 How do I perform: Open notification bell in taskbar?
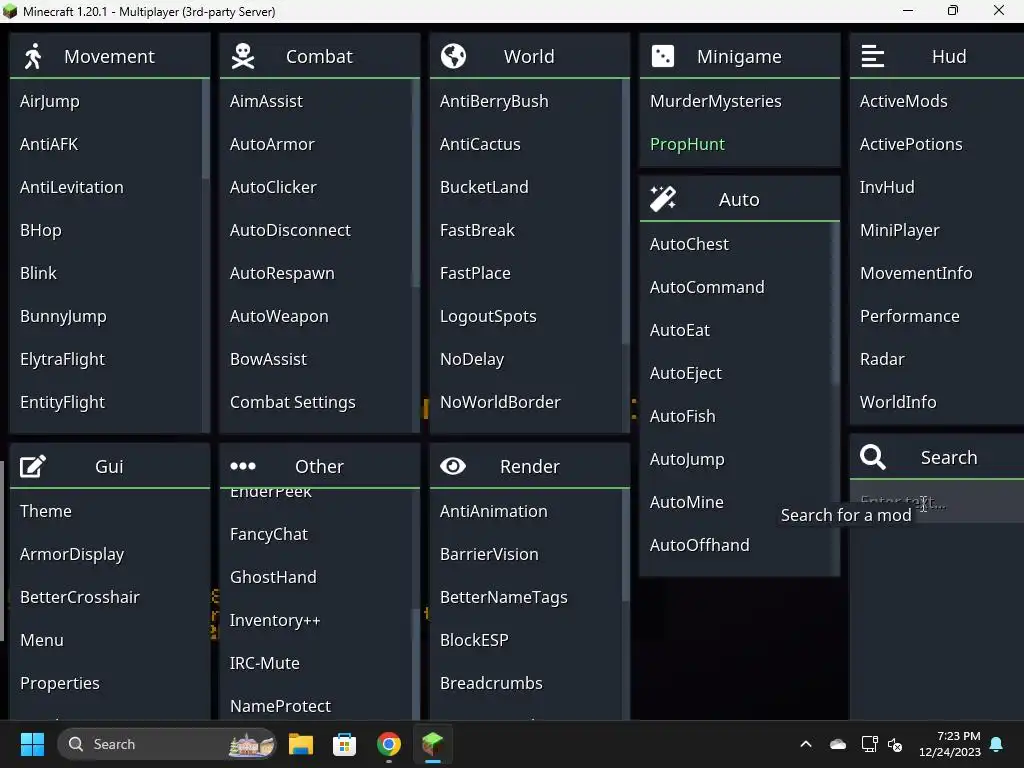(x=997, y=744)
